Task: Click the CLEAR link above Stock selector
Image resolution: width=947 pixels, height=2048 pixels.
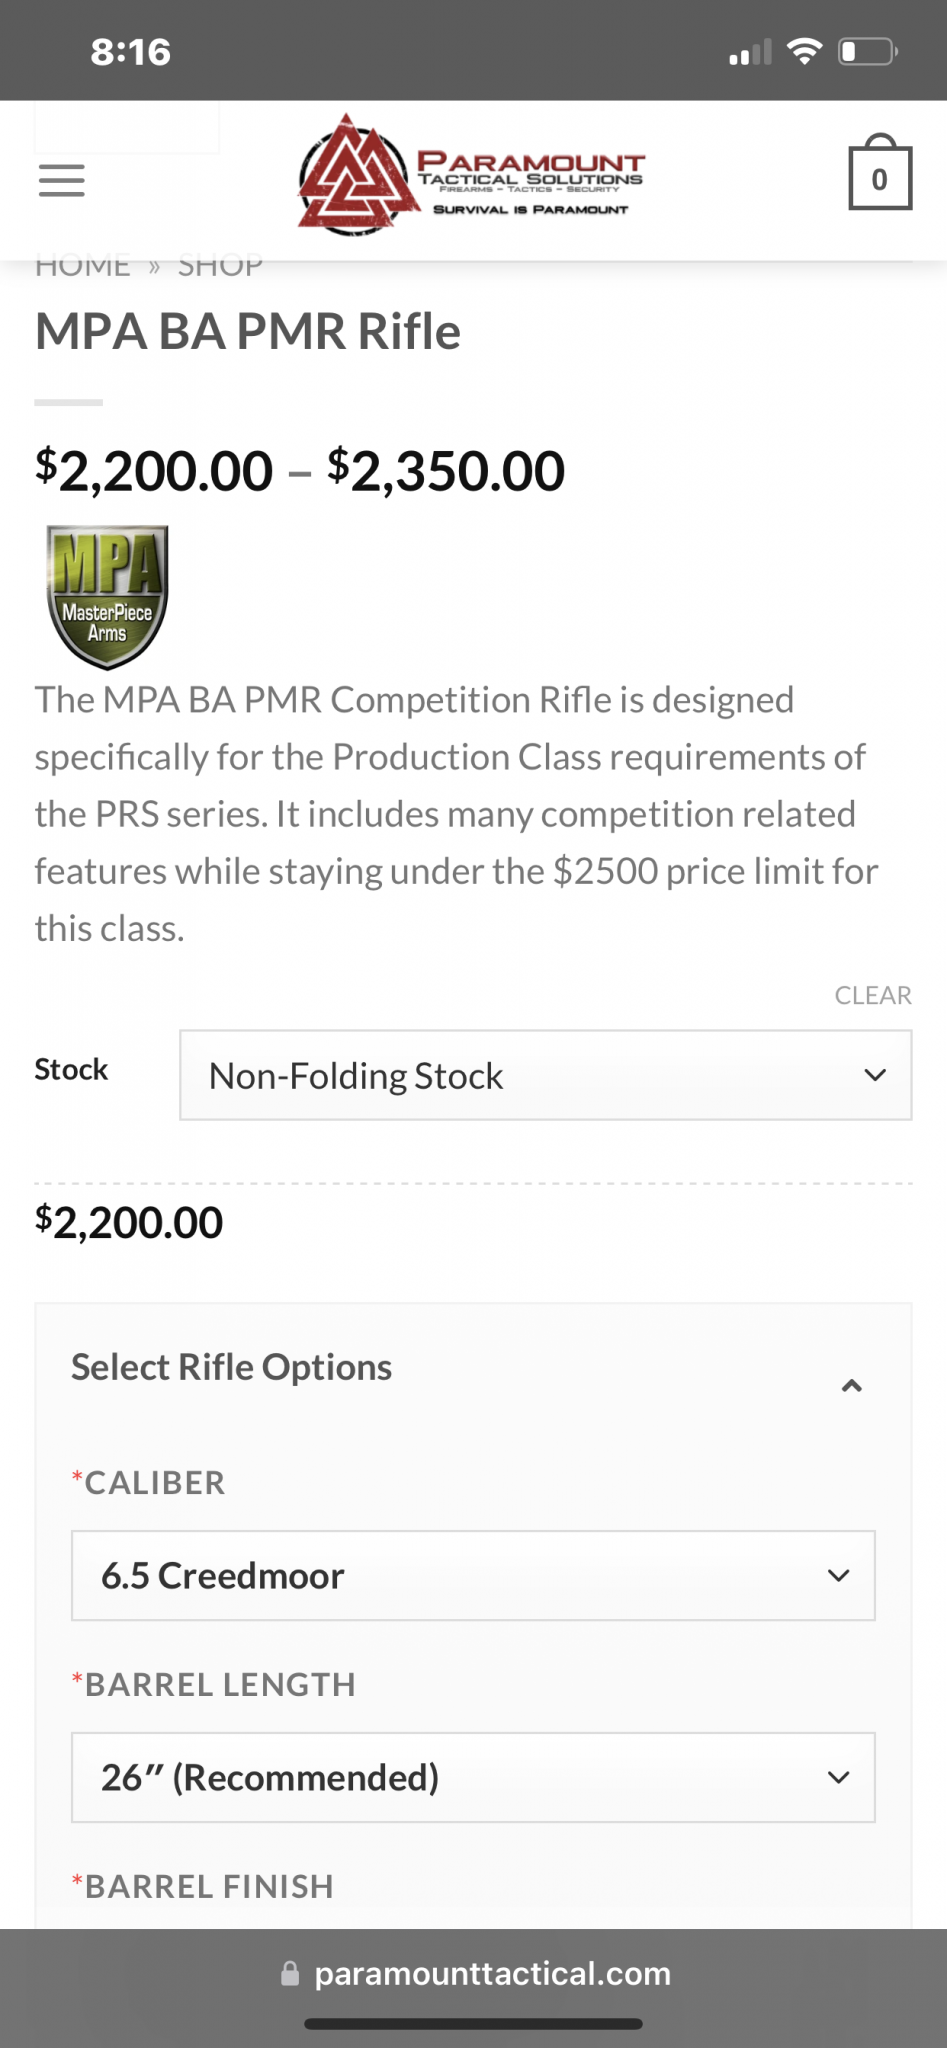Action: pyautogui.click(x=873, y=995)
